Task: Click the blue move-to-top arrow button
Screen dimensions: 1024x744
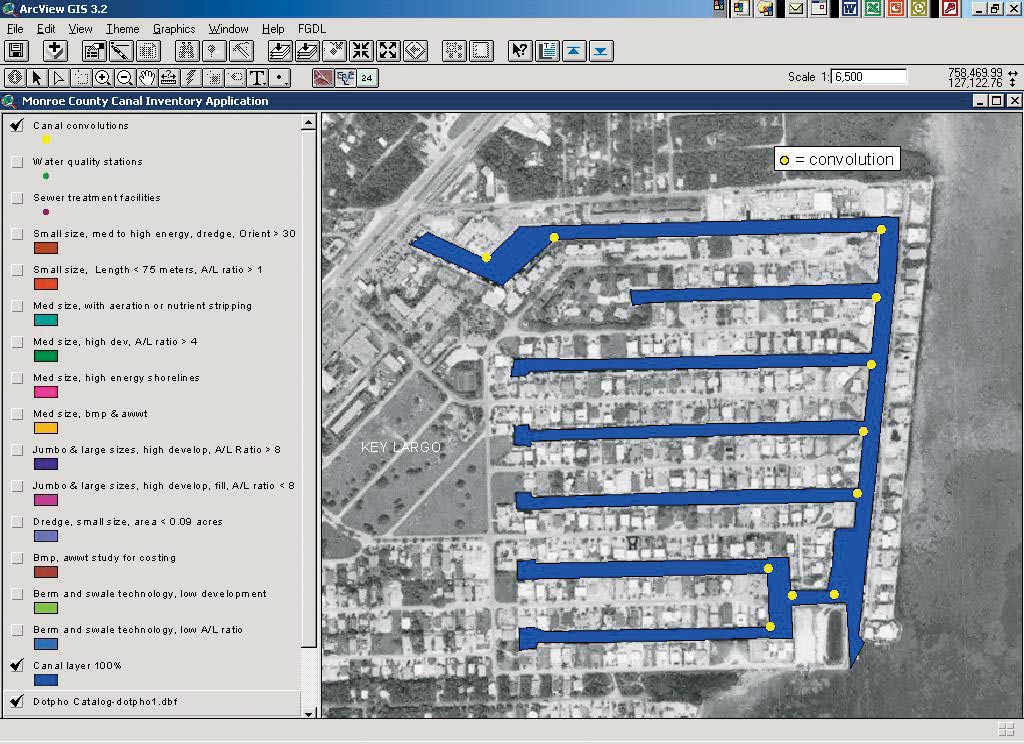Action: 574,50
